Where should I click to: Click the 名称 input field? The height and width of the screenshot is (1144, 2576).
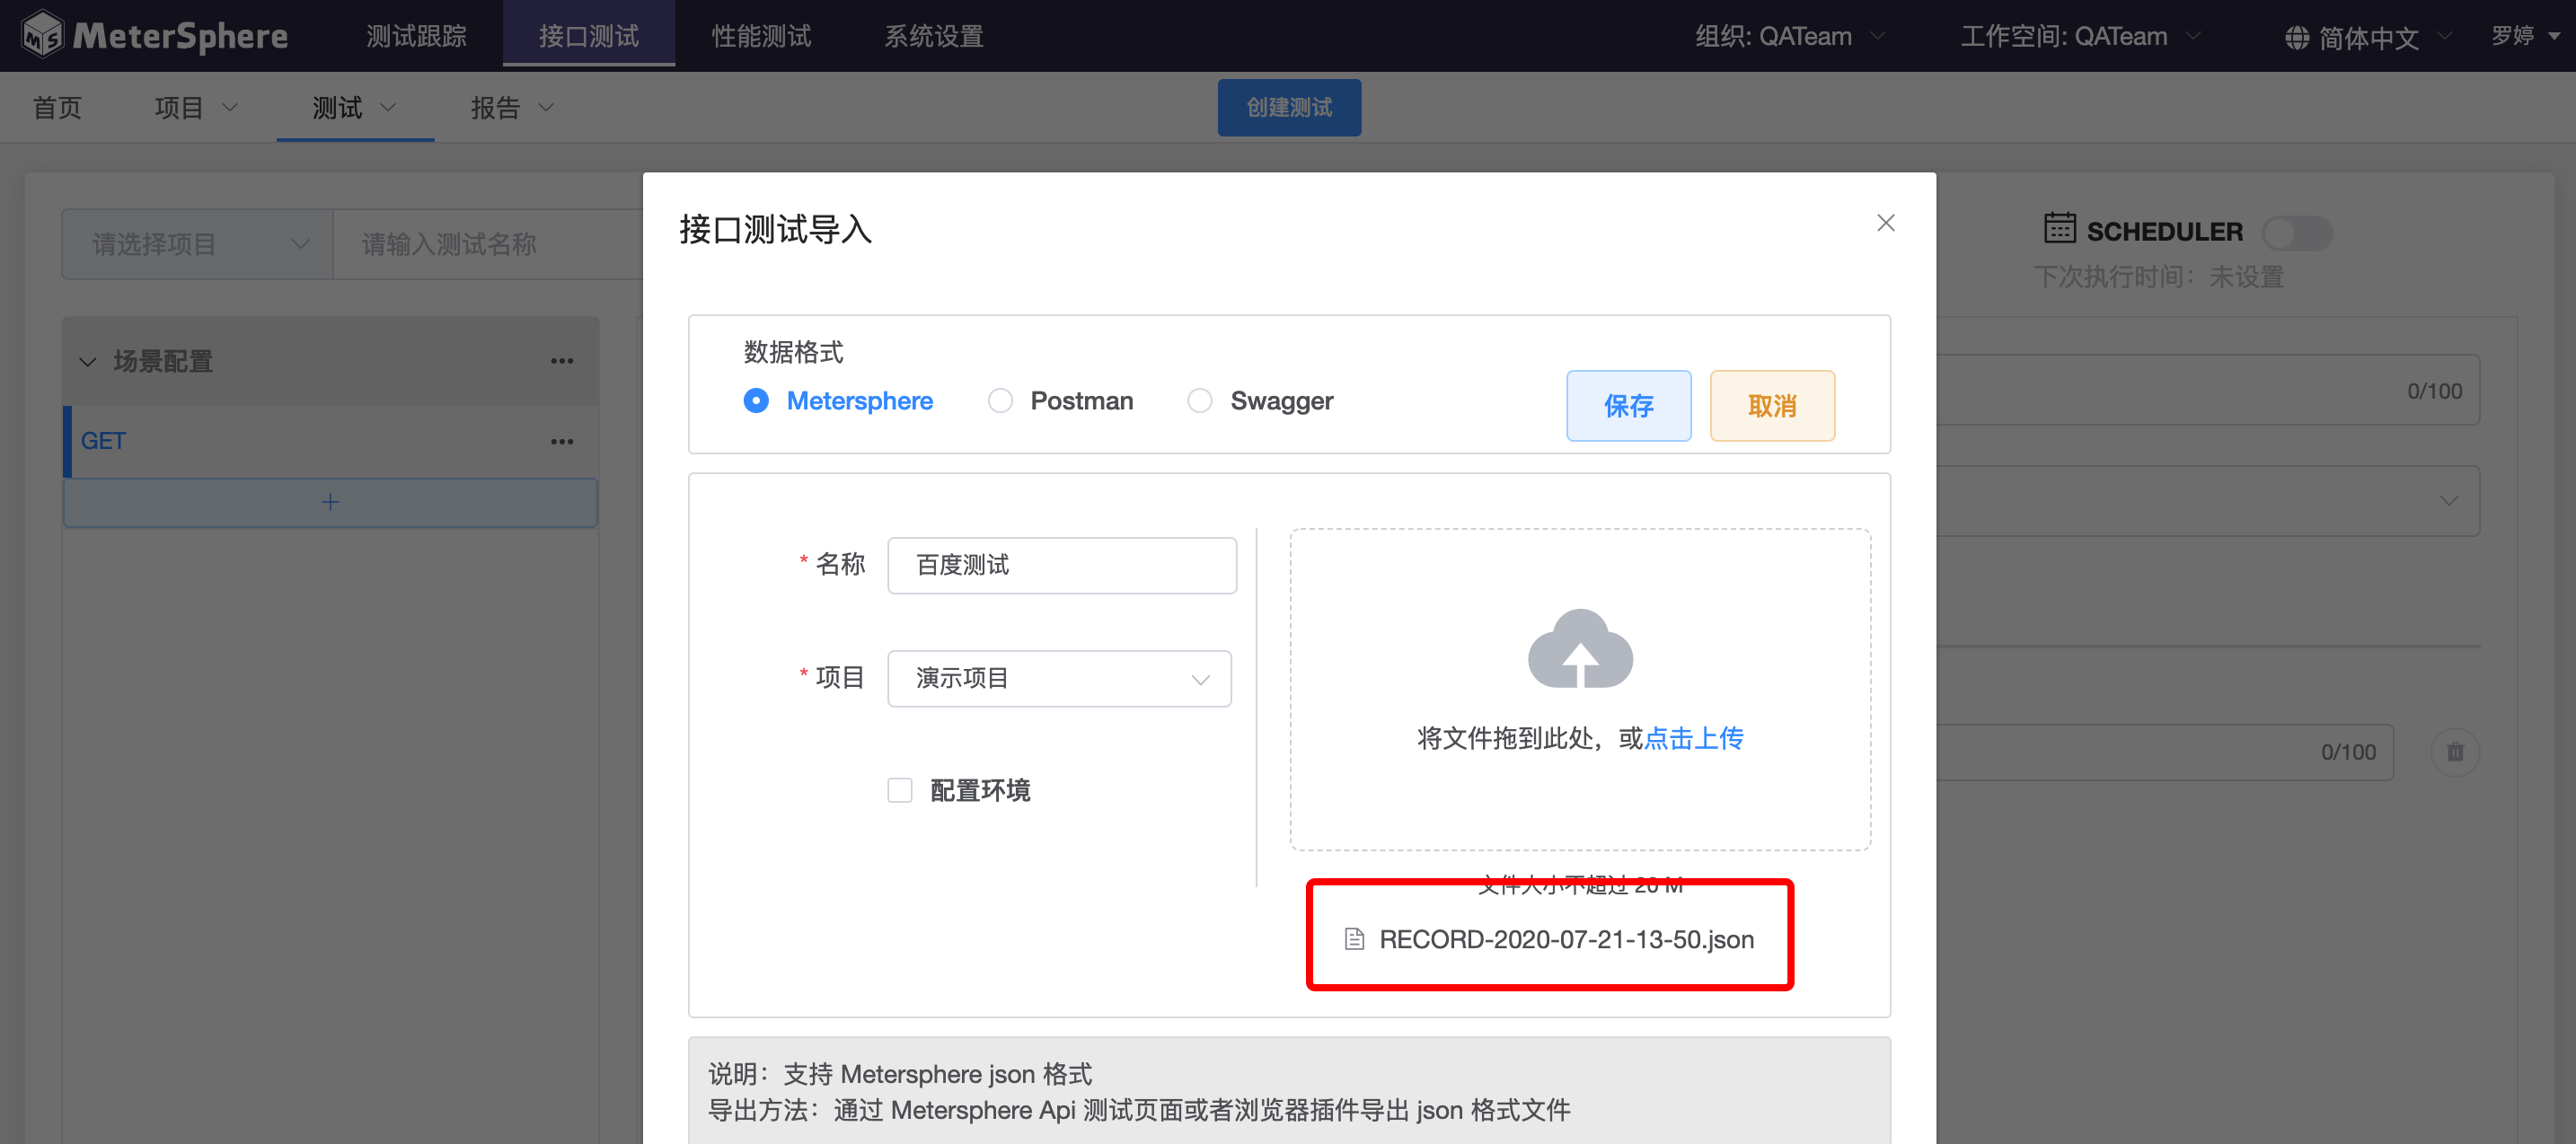click(1061, 565)
